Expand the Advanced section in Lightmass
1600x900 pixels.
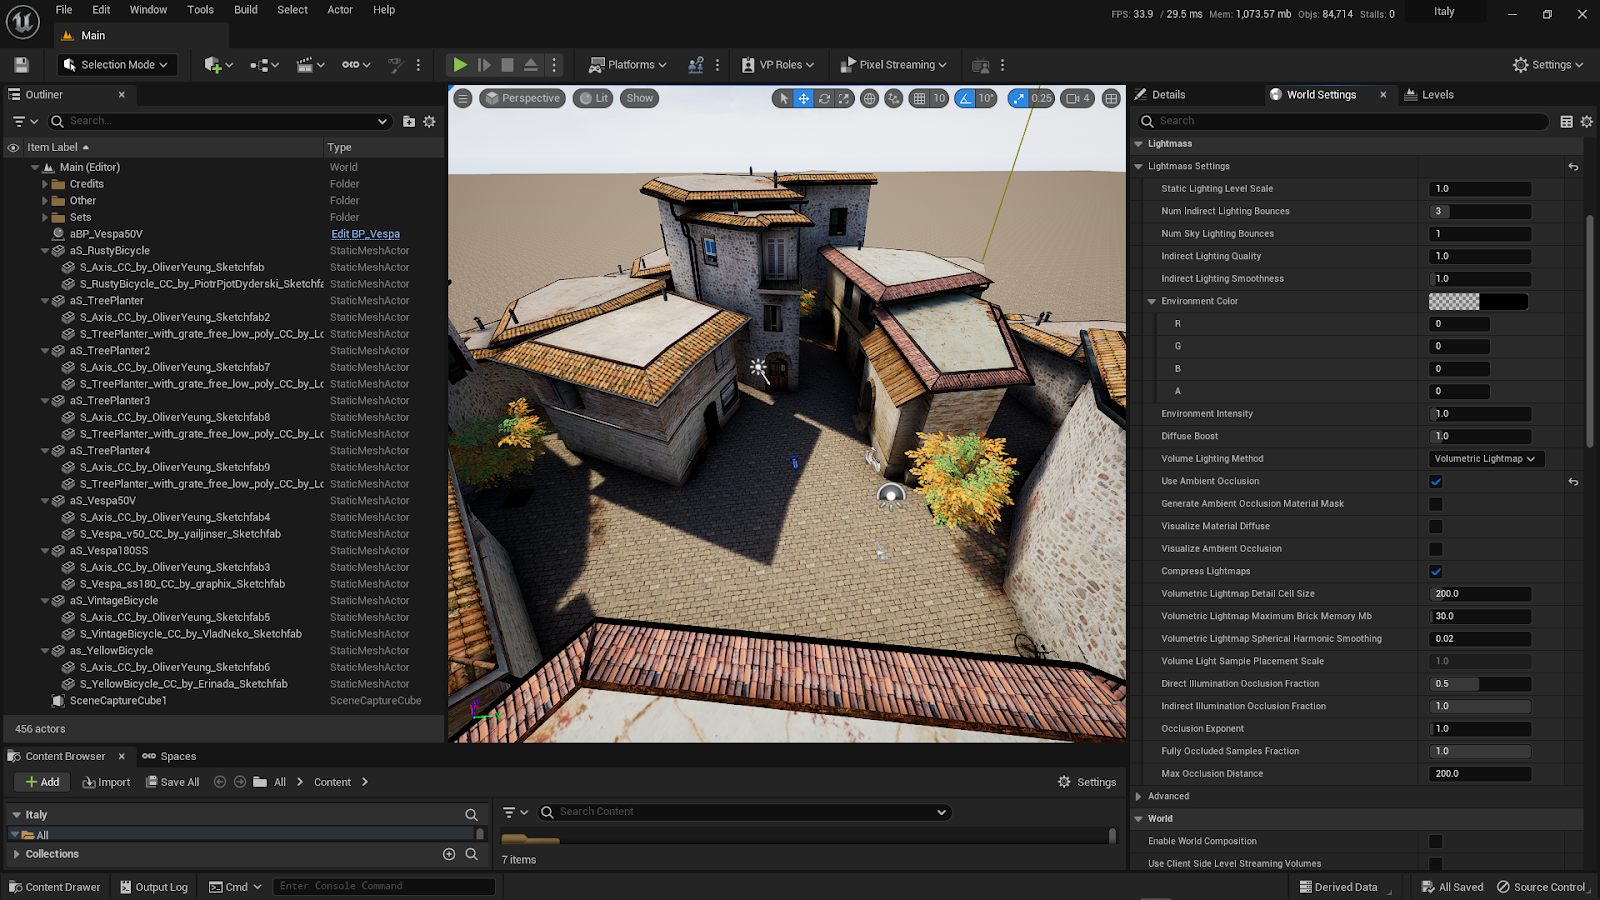pos(1139,796)
